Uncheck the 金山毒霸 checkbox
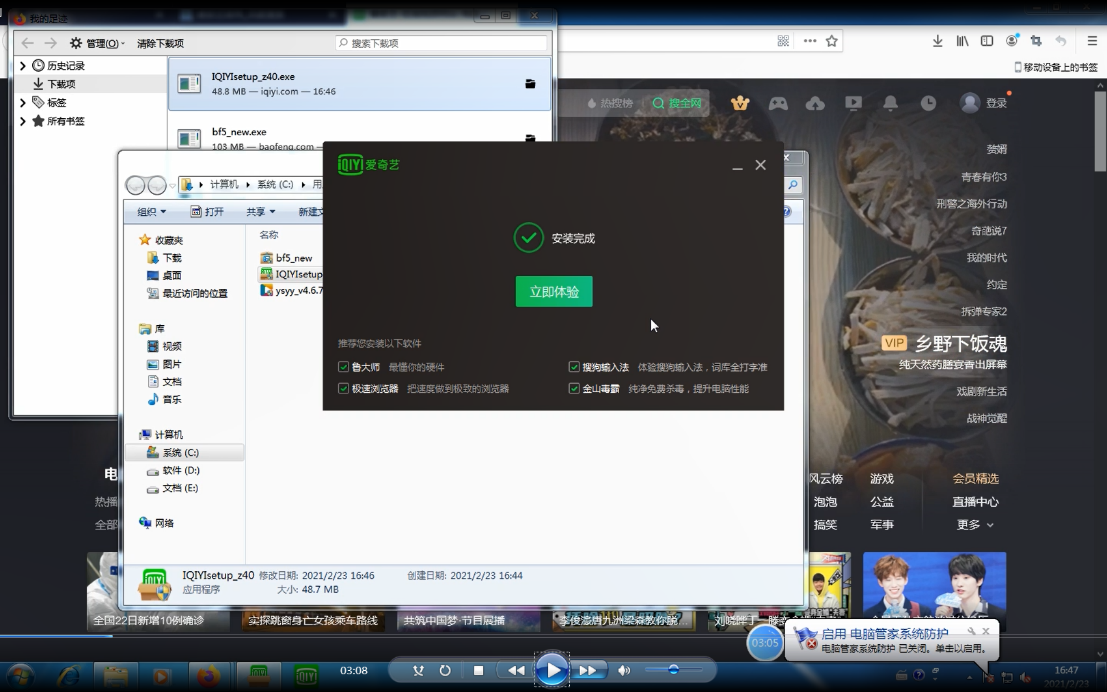The image size is (1107, 692). pos(574,388)
